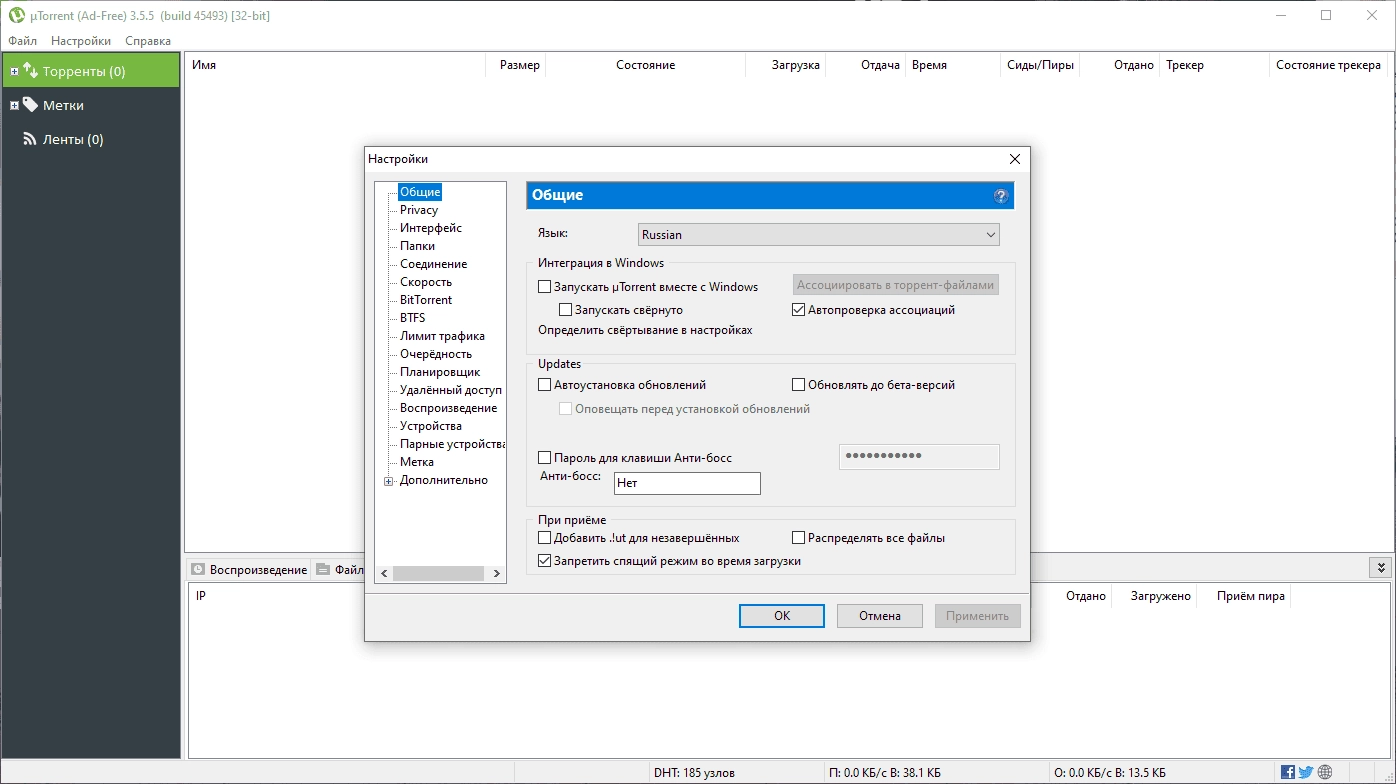1396x784 pixels.
Task: Open the Twitter bird icon in status bar
Action: (1306, 772)
